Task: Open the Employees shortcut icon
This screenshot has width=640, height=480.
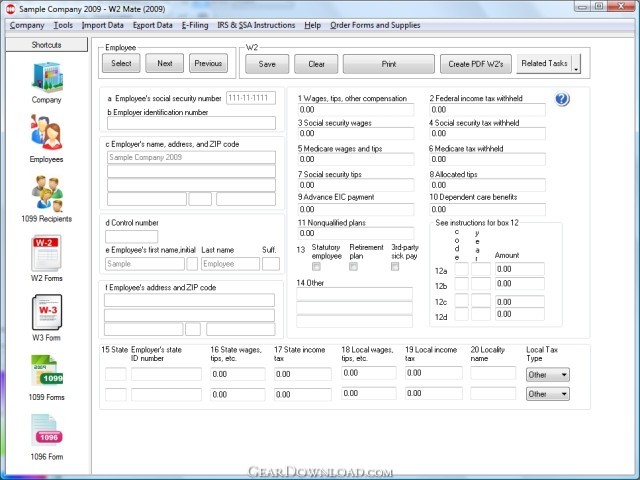Action: (47, 132)
